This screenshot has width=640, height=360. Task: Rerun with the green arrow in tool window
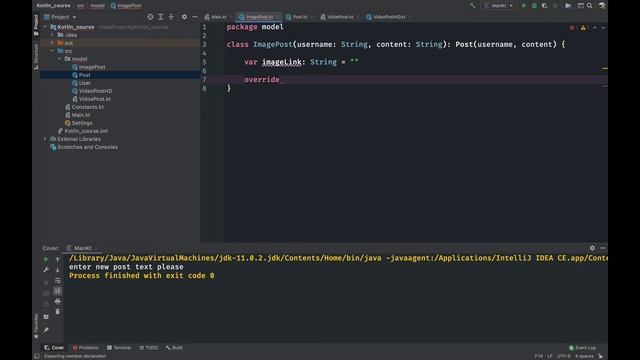click(46, 259)
